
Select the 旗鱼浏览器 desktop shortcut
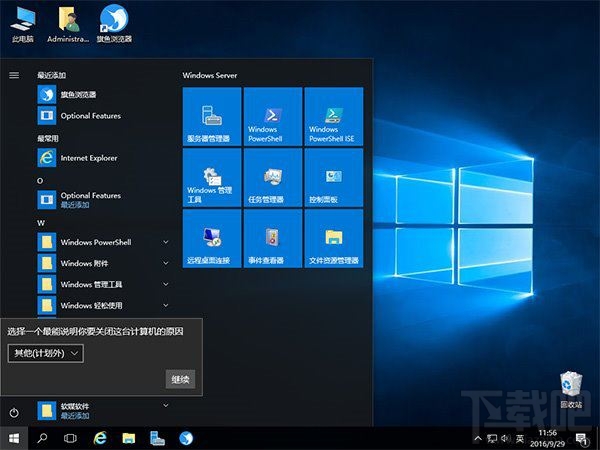[x=114, y=24]
